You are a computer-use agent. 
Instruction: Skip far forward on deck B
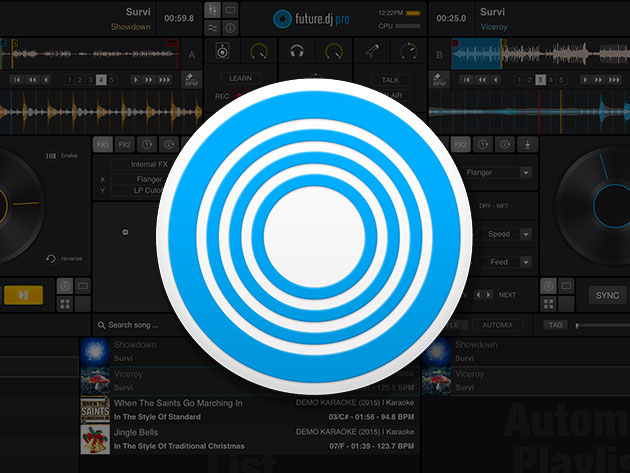[x=614, y=80]
